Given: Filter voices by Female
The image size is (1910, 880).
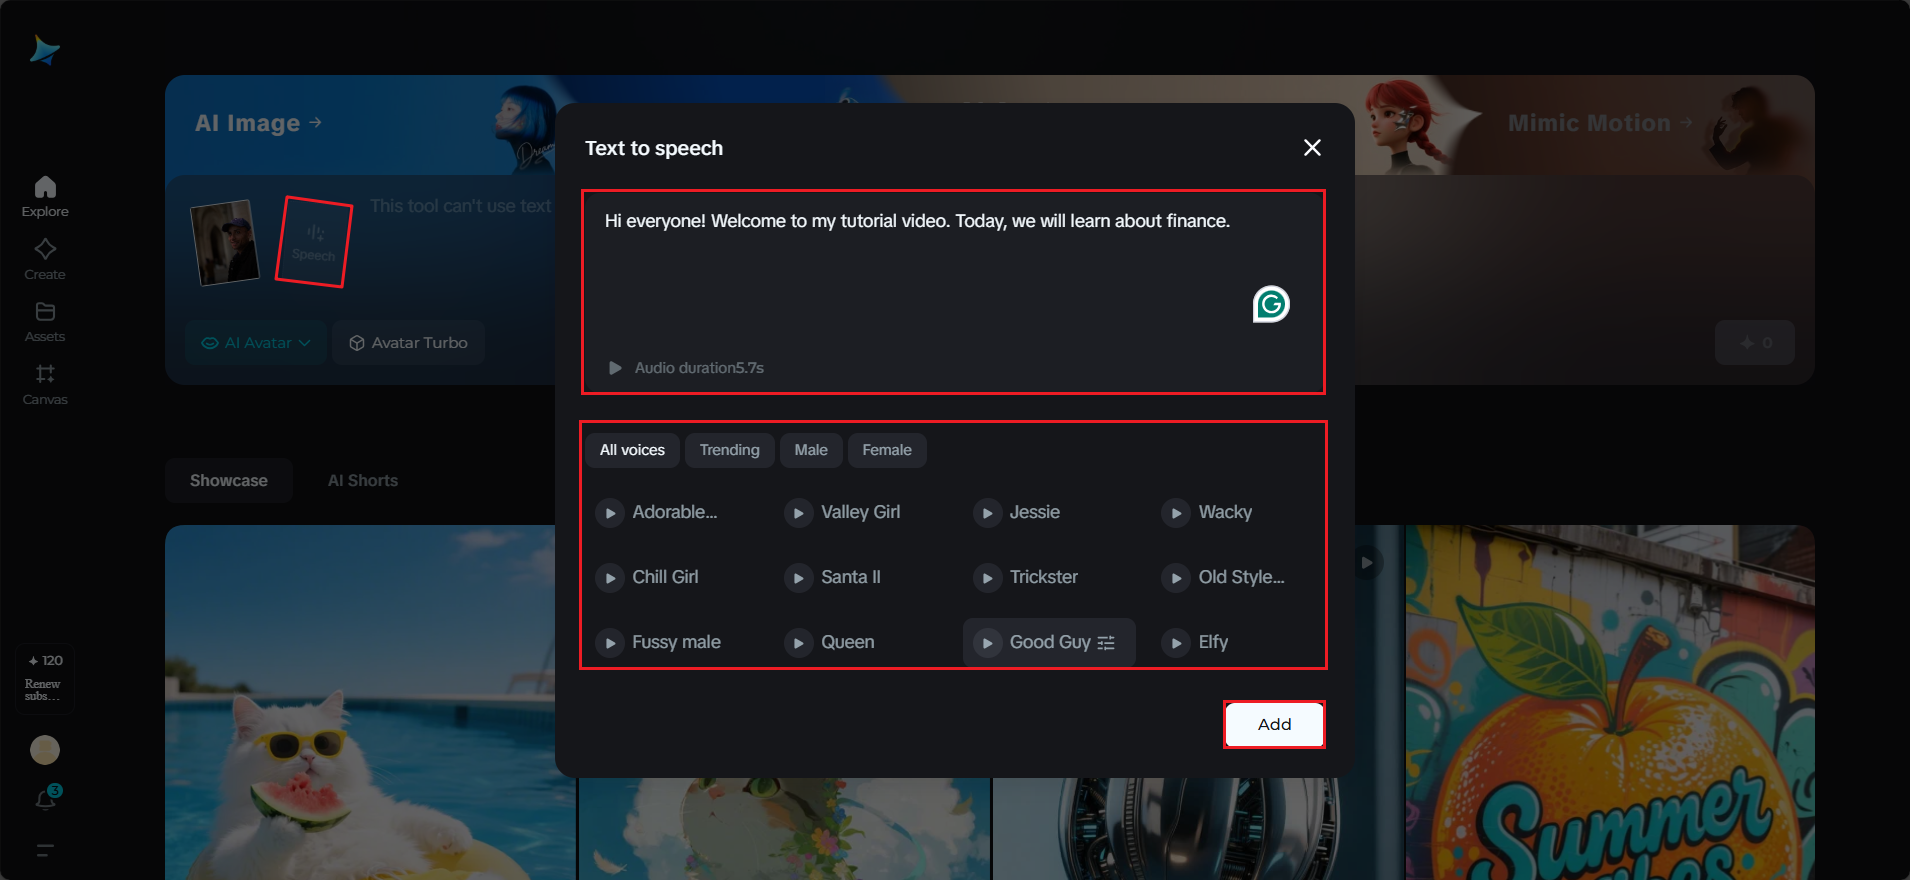Looking at the screenshot, I should [887, 450].
